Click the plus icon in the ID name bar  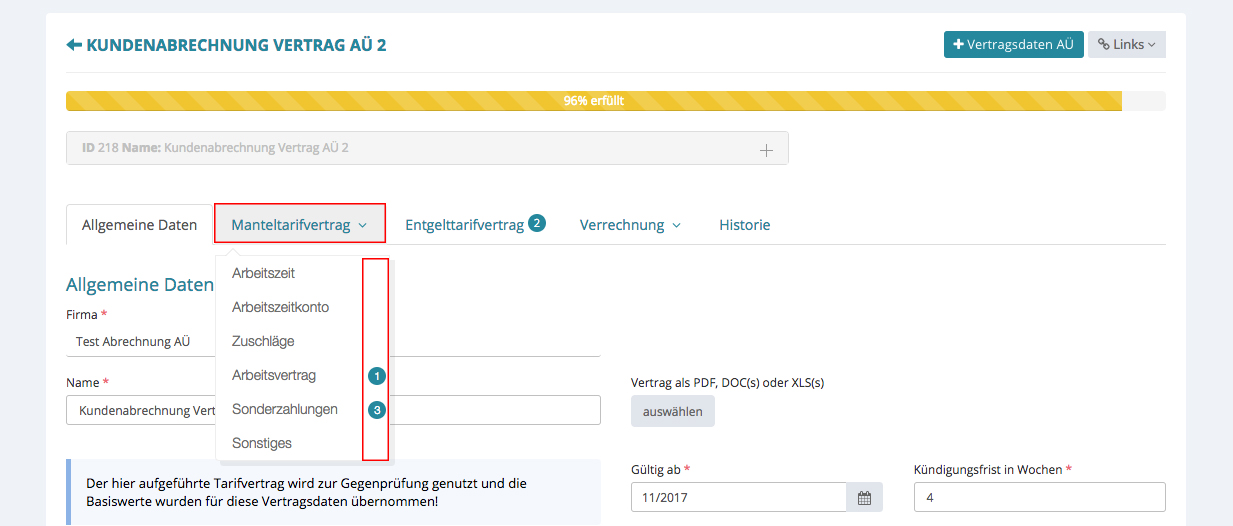click(766, 149)
